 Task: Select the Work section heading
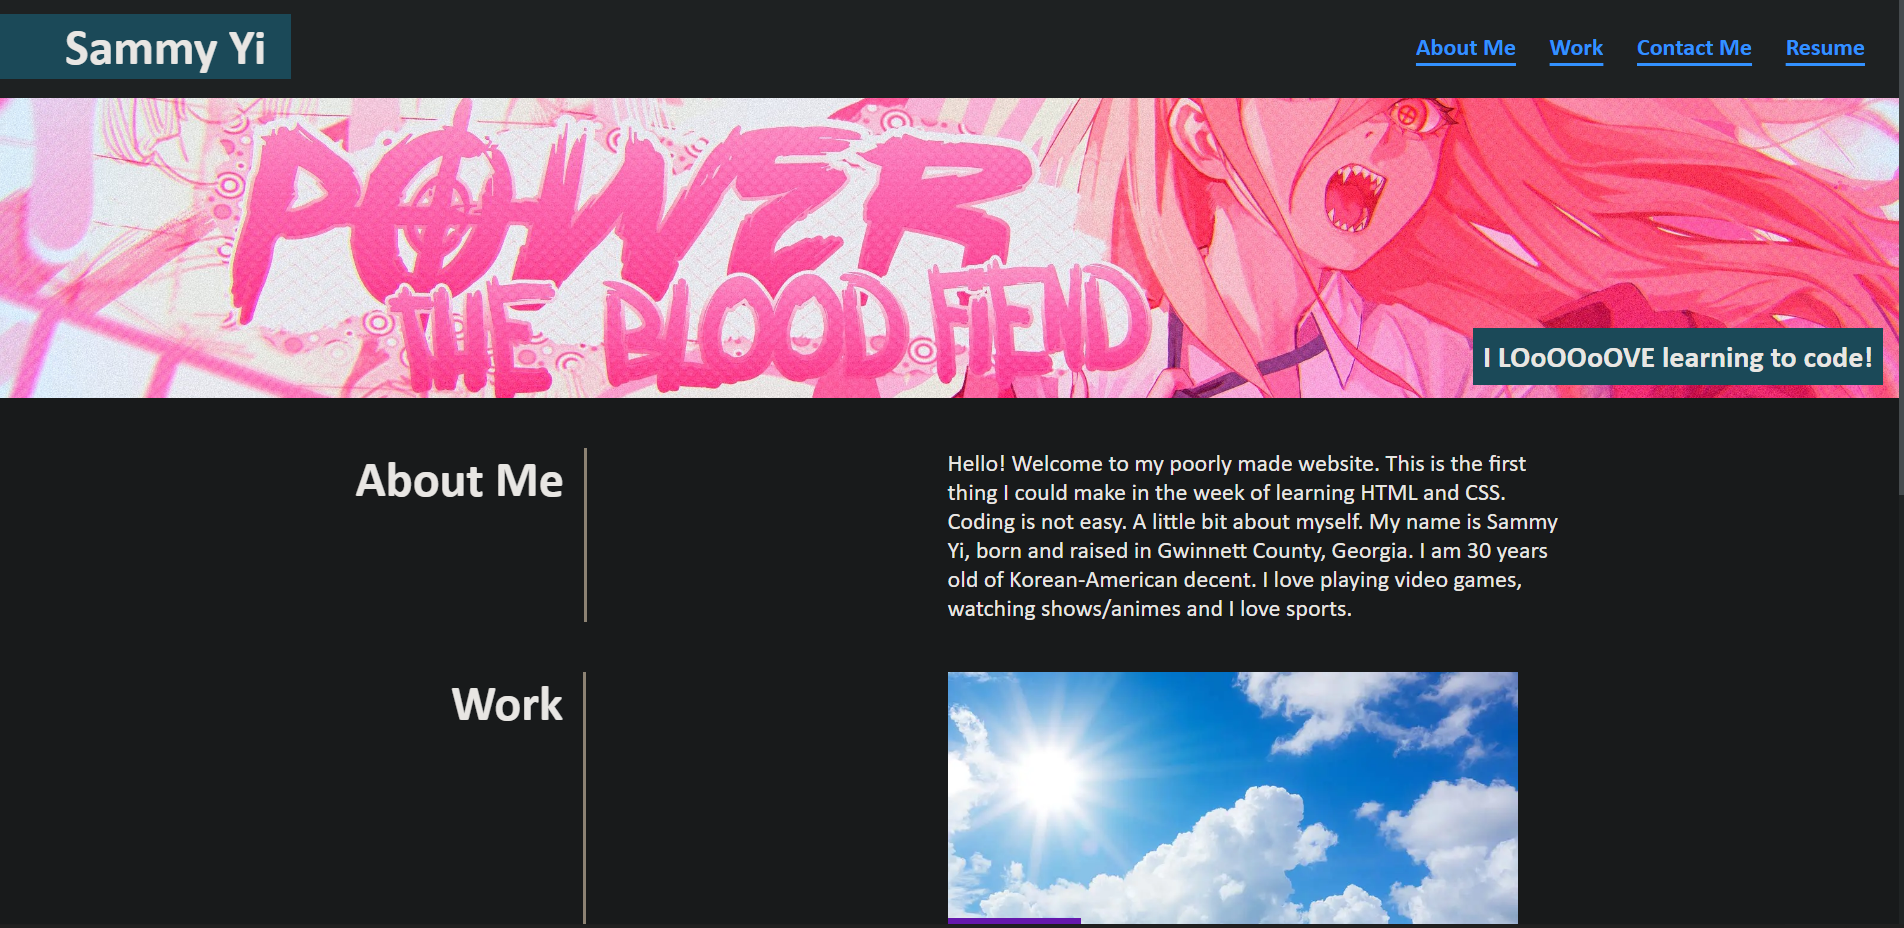coord(507,704)
